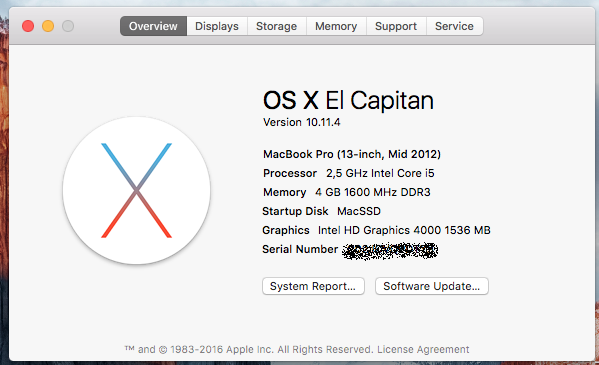
Task: Click the Software Update... button
Action: [x=432, y=286]
